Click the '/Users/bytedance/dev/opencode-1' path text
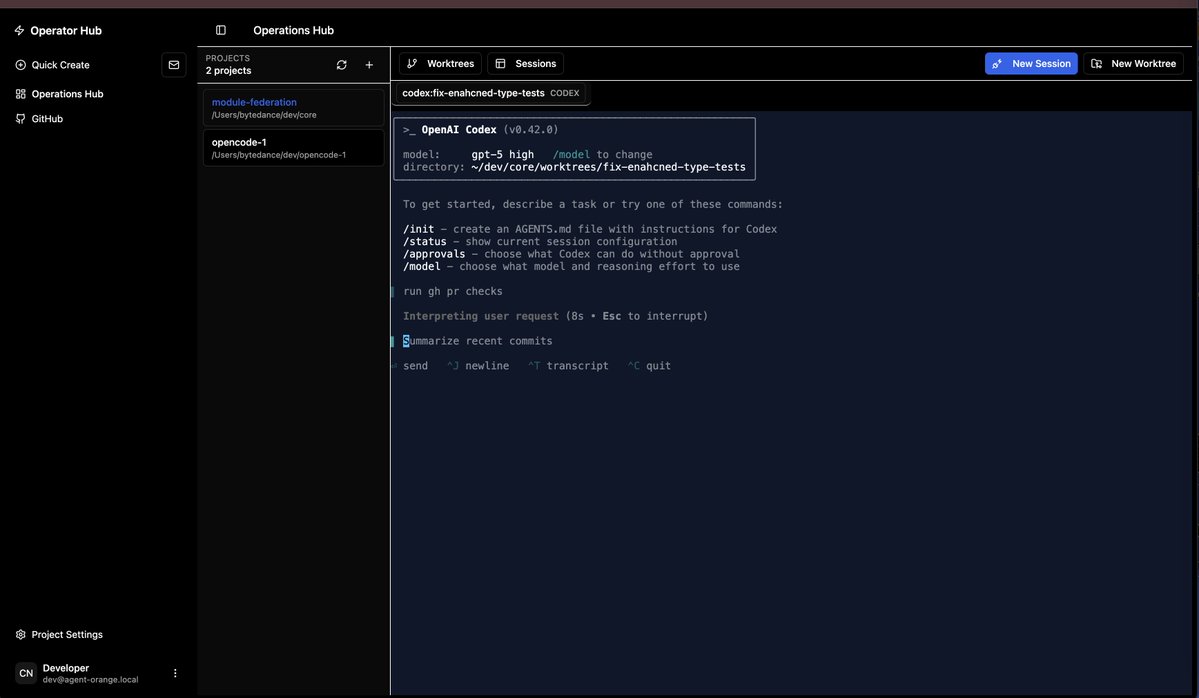1199x698 pixels. 279,155
